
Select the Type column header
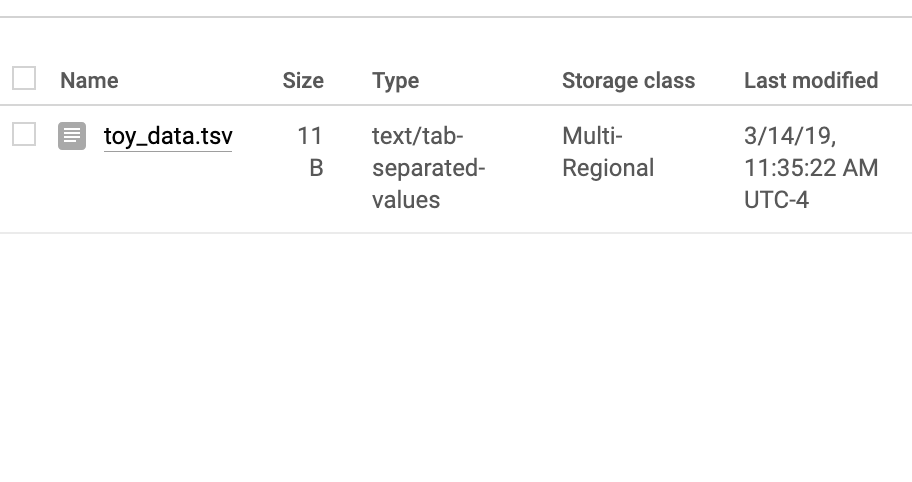(396, 81)
